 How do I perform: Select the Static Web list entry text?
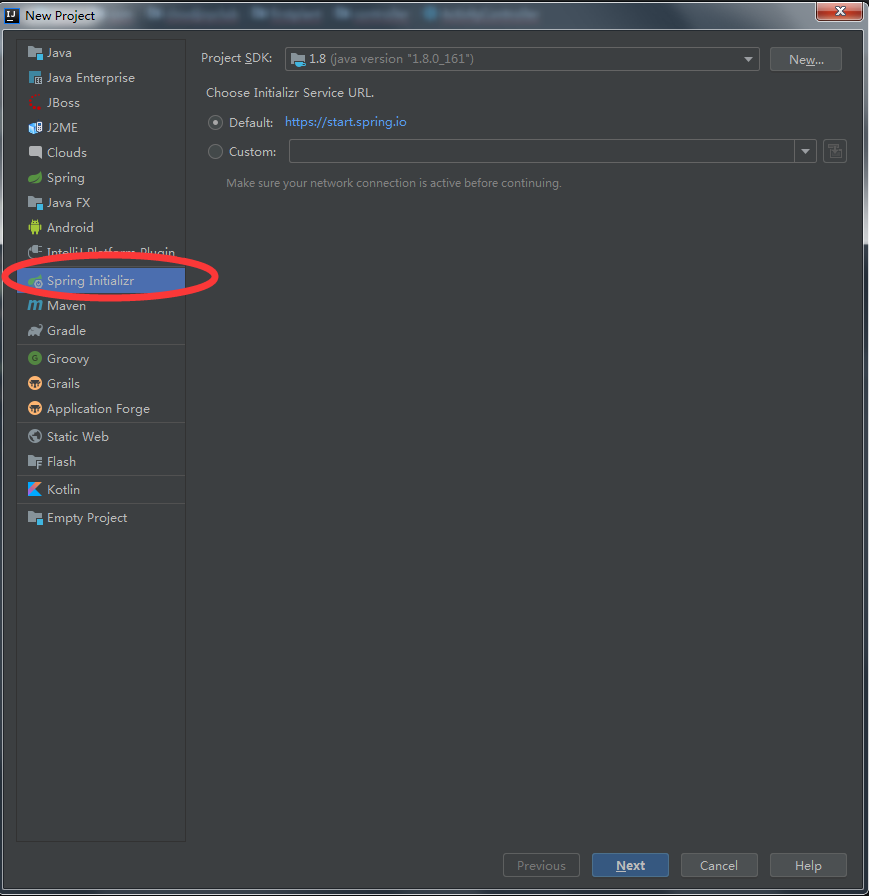78,437
